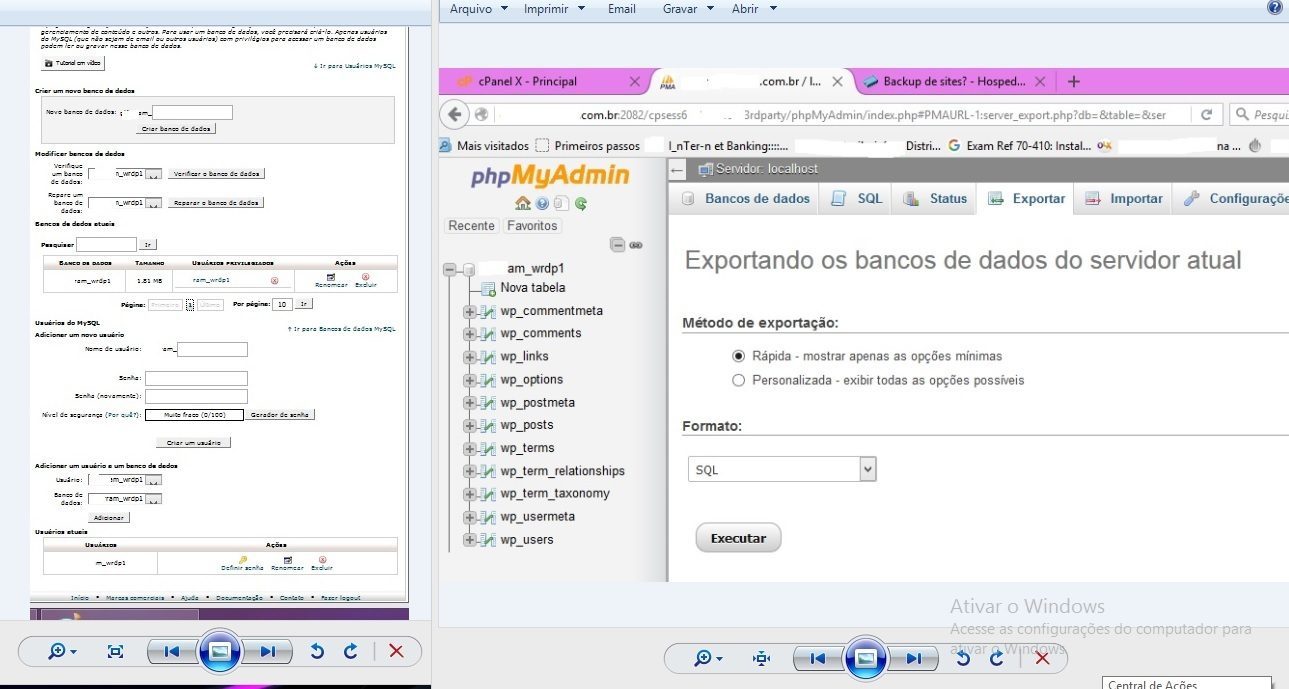Click the phpMyAdmin home icon
The height and width of the screenshot is (689, 1289).
point(523,204)
